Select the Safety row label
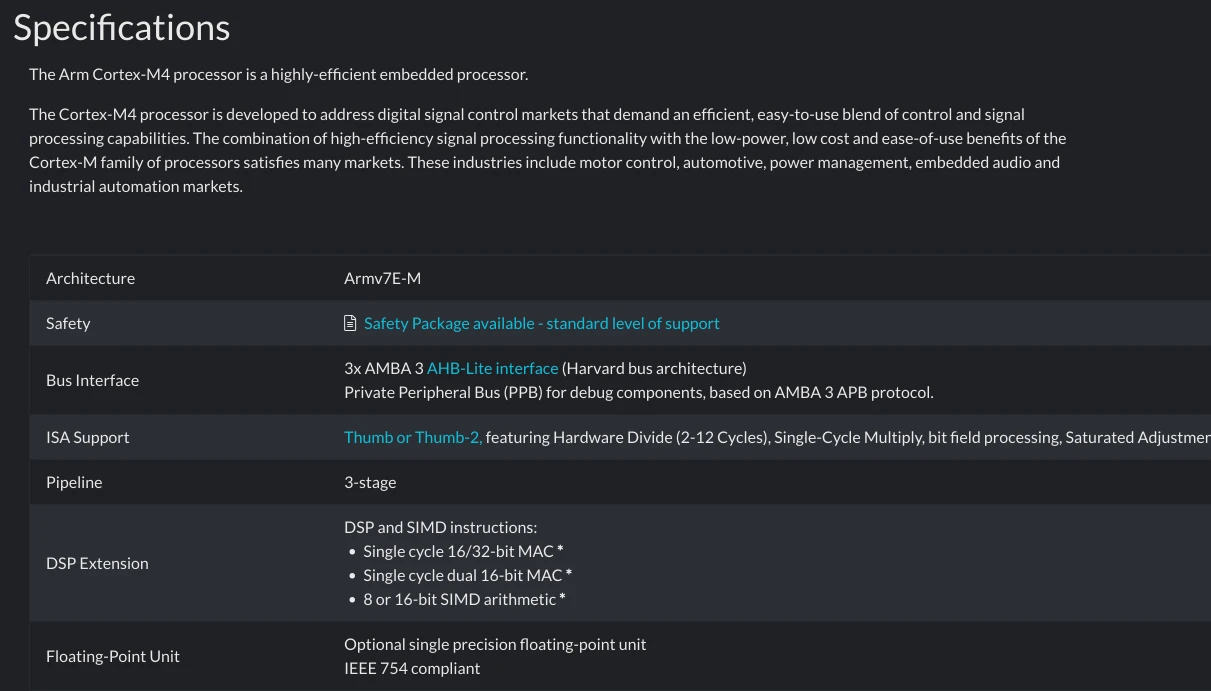Viewport: 1211px width, 691px height. 68,323
